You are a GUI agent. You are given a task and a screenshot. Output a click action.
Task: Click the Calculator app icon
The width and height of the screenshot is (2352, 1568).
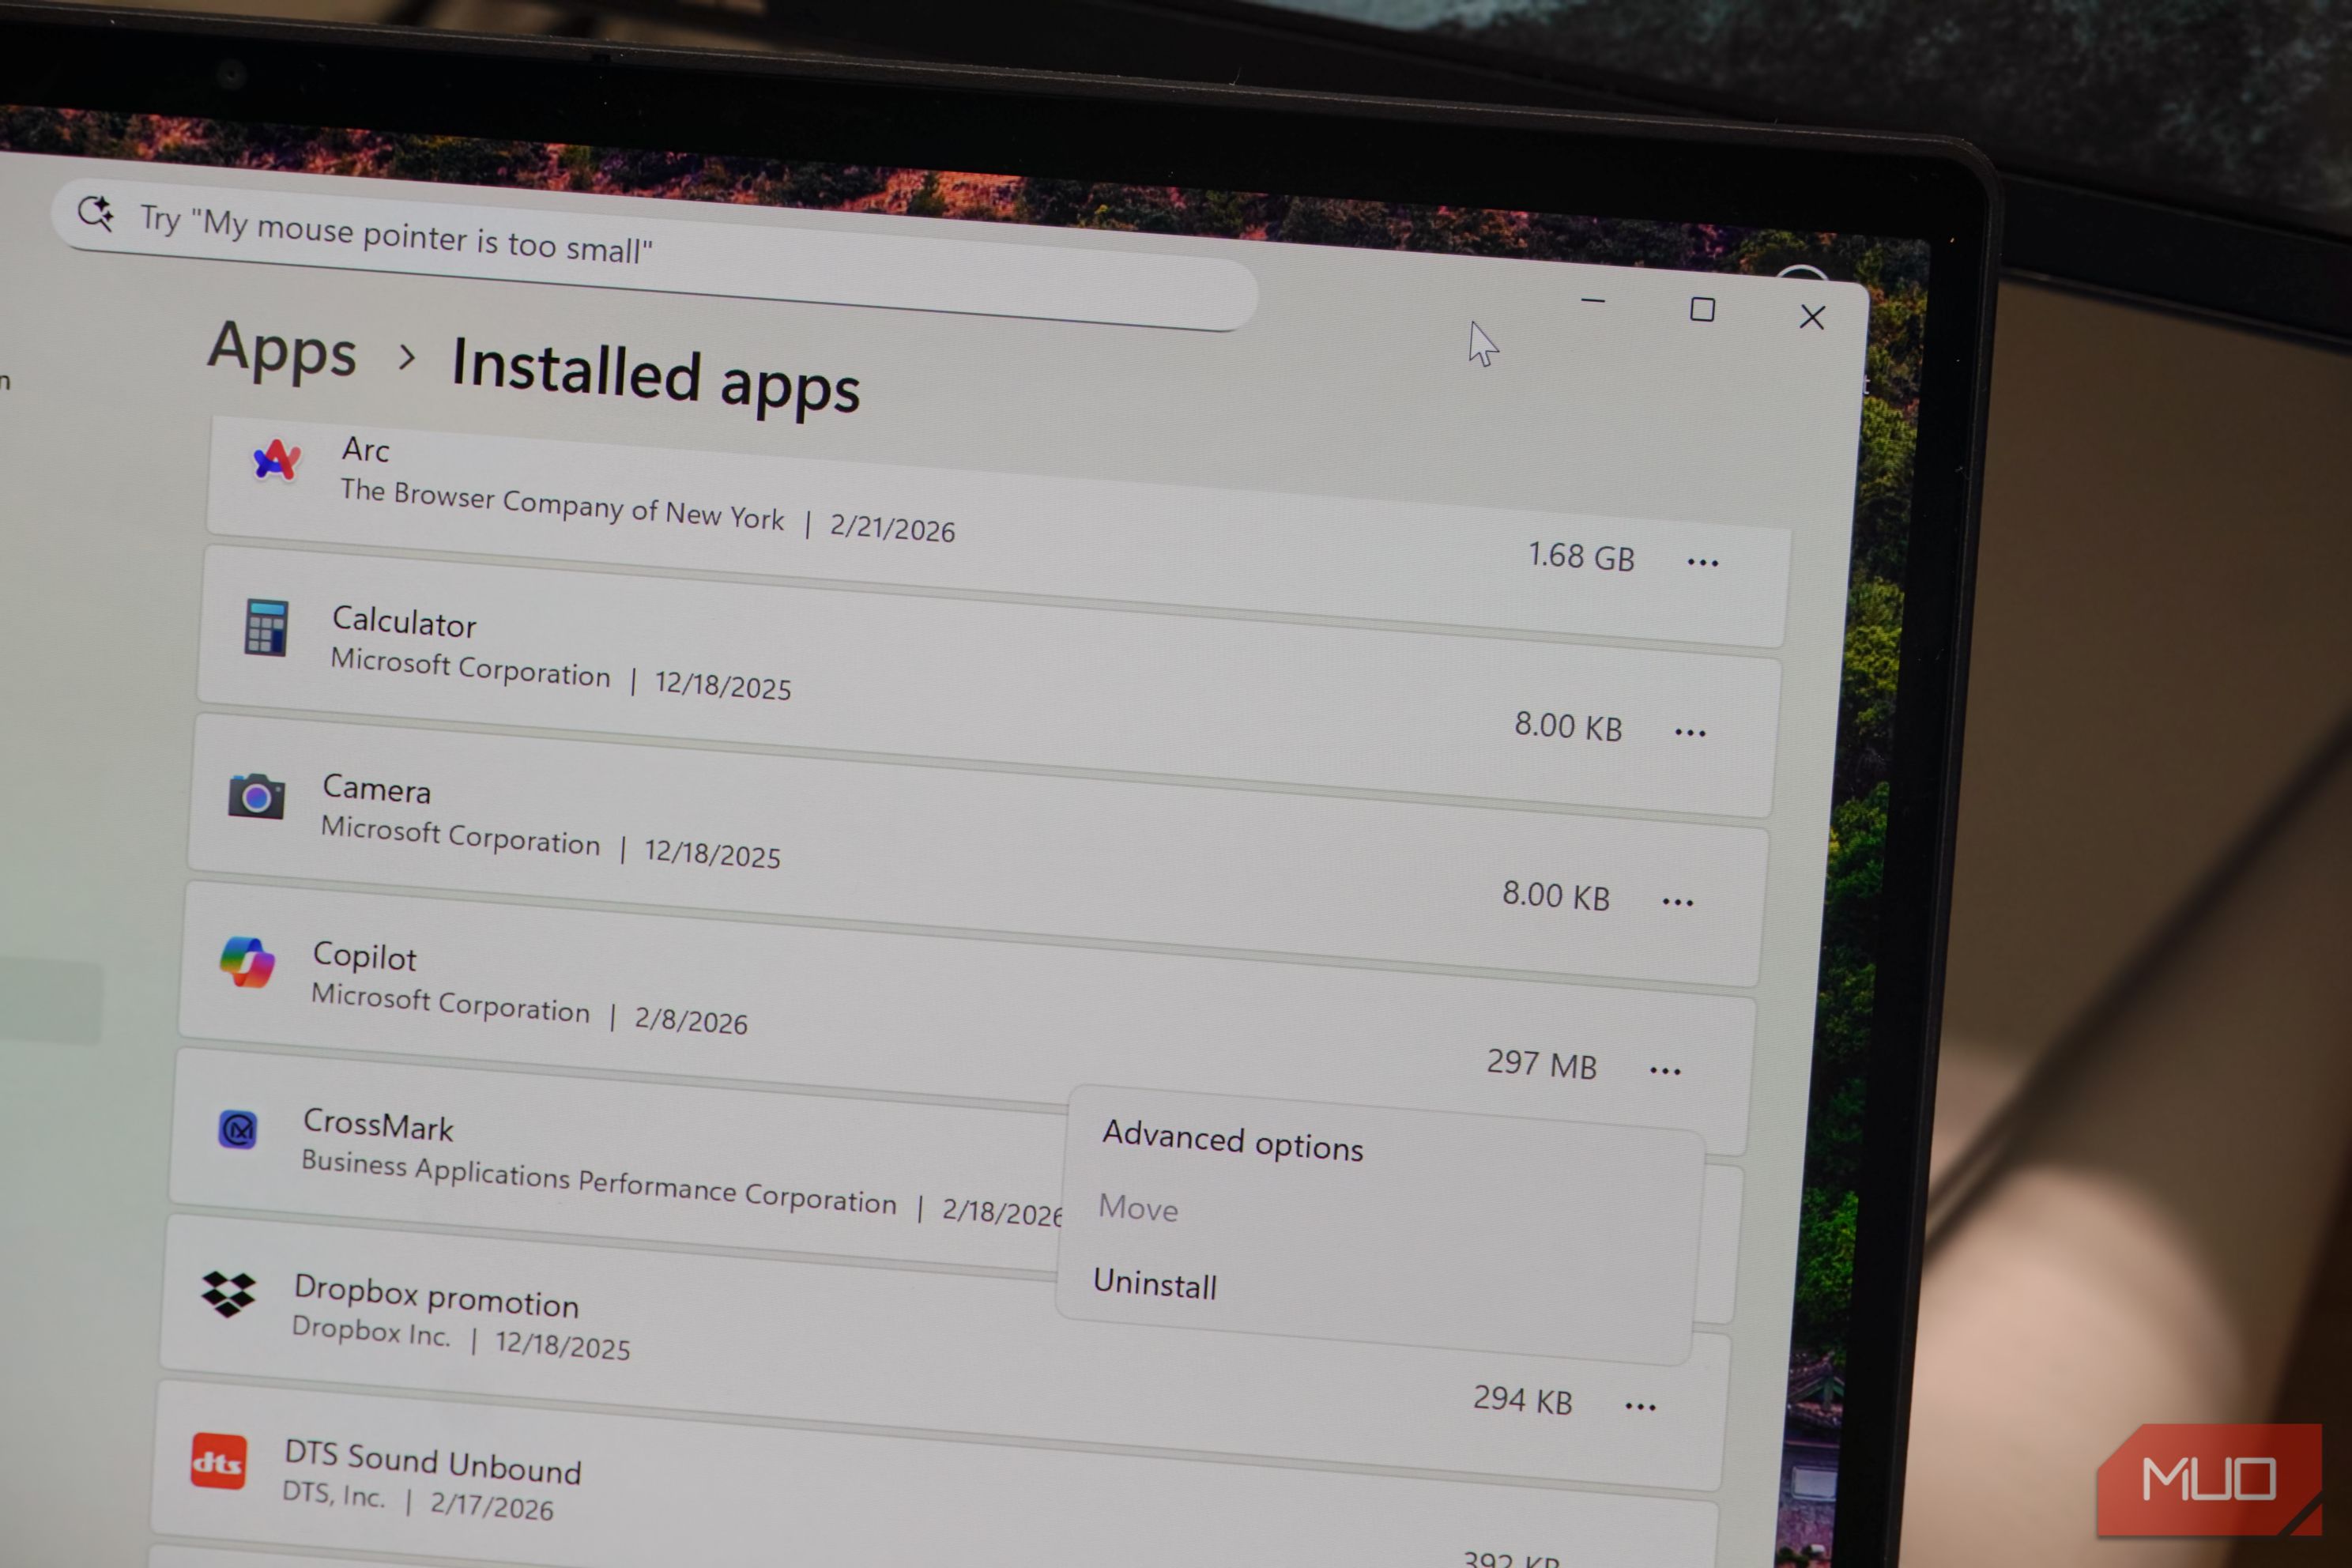click(x=266, y=628)
